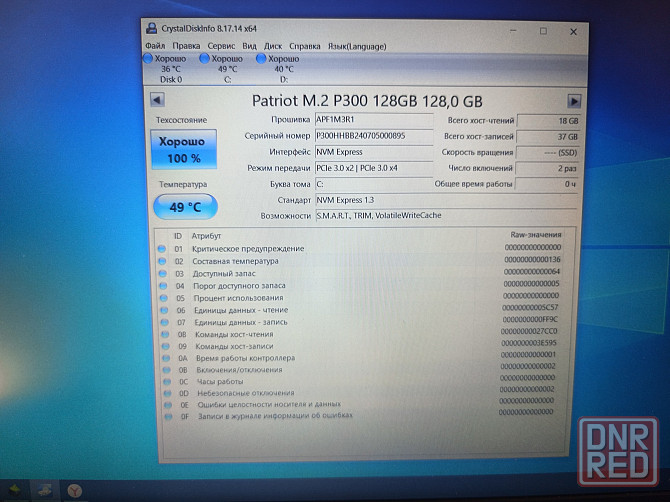Open the Справка menu
Screen dimensions: 670x502
pos(305,46)
